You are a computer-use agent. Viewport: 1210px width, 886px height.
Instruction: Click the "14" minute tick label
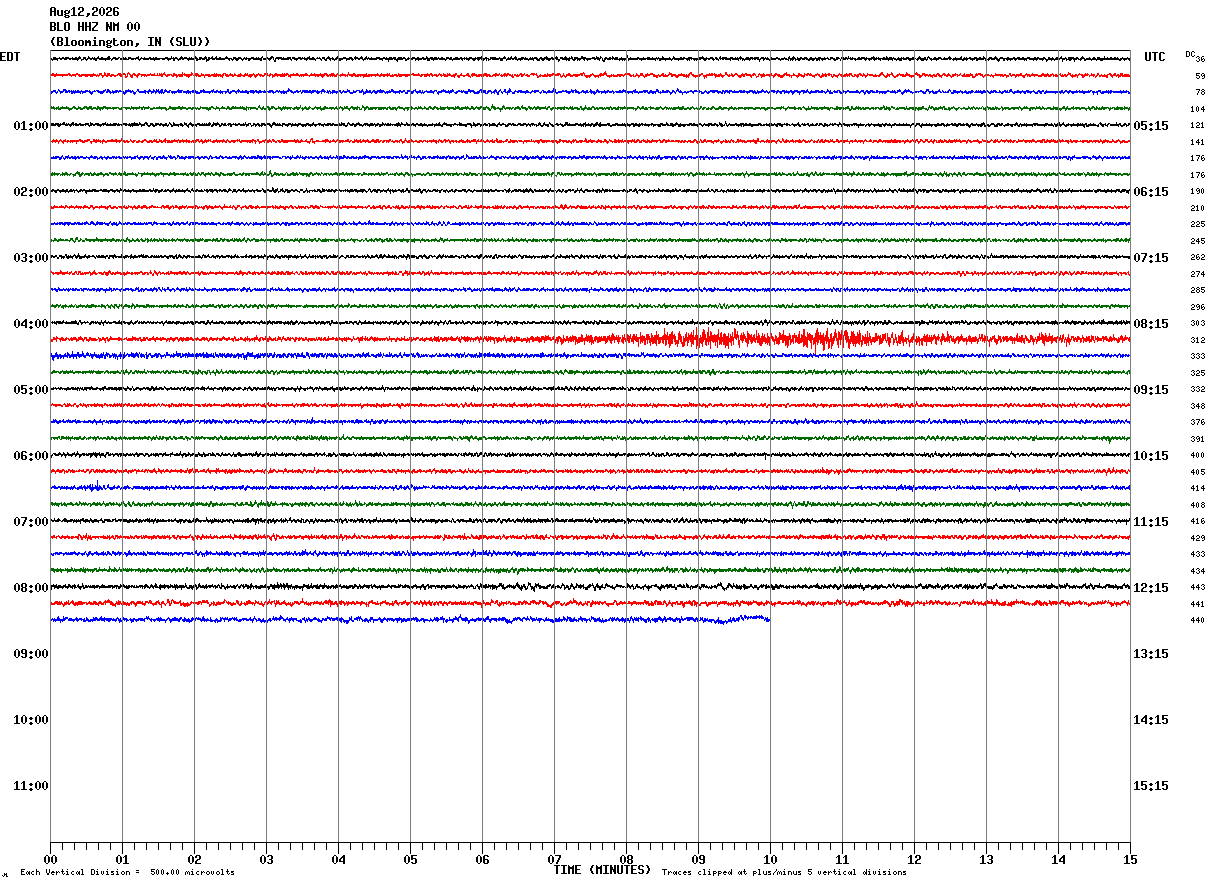pos(1059,860)
